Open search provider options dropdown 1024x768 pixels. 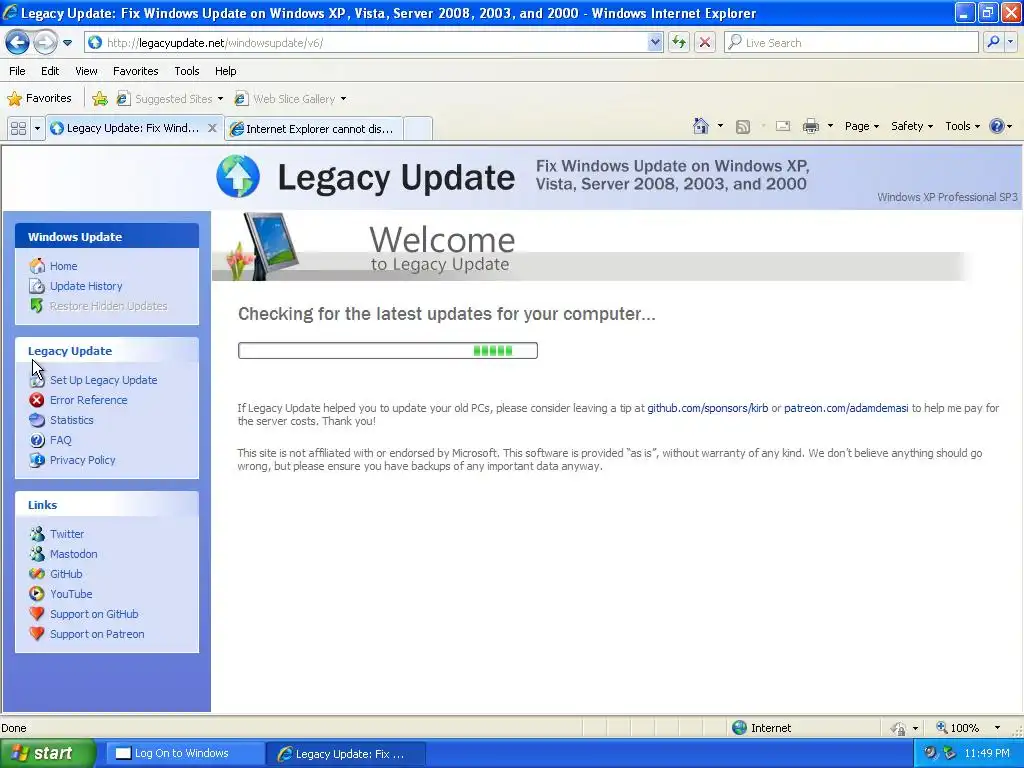1011,42
